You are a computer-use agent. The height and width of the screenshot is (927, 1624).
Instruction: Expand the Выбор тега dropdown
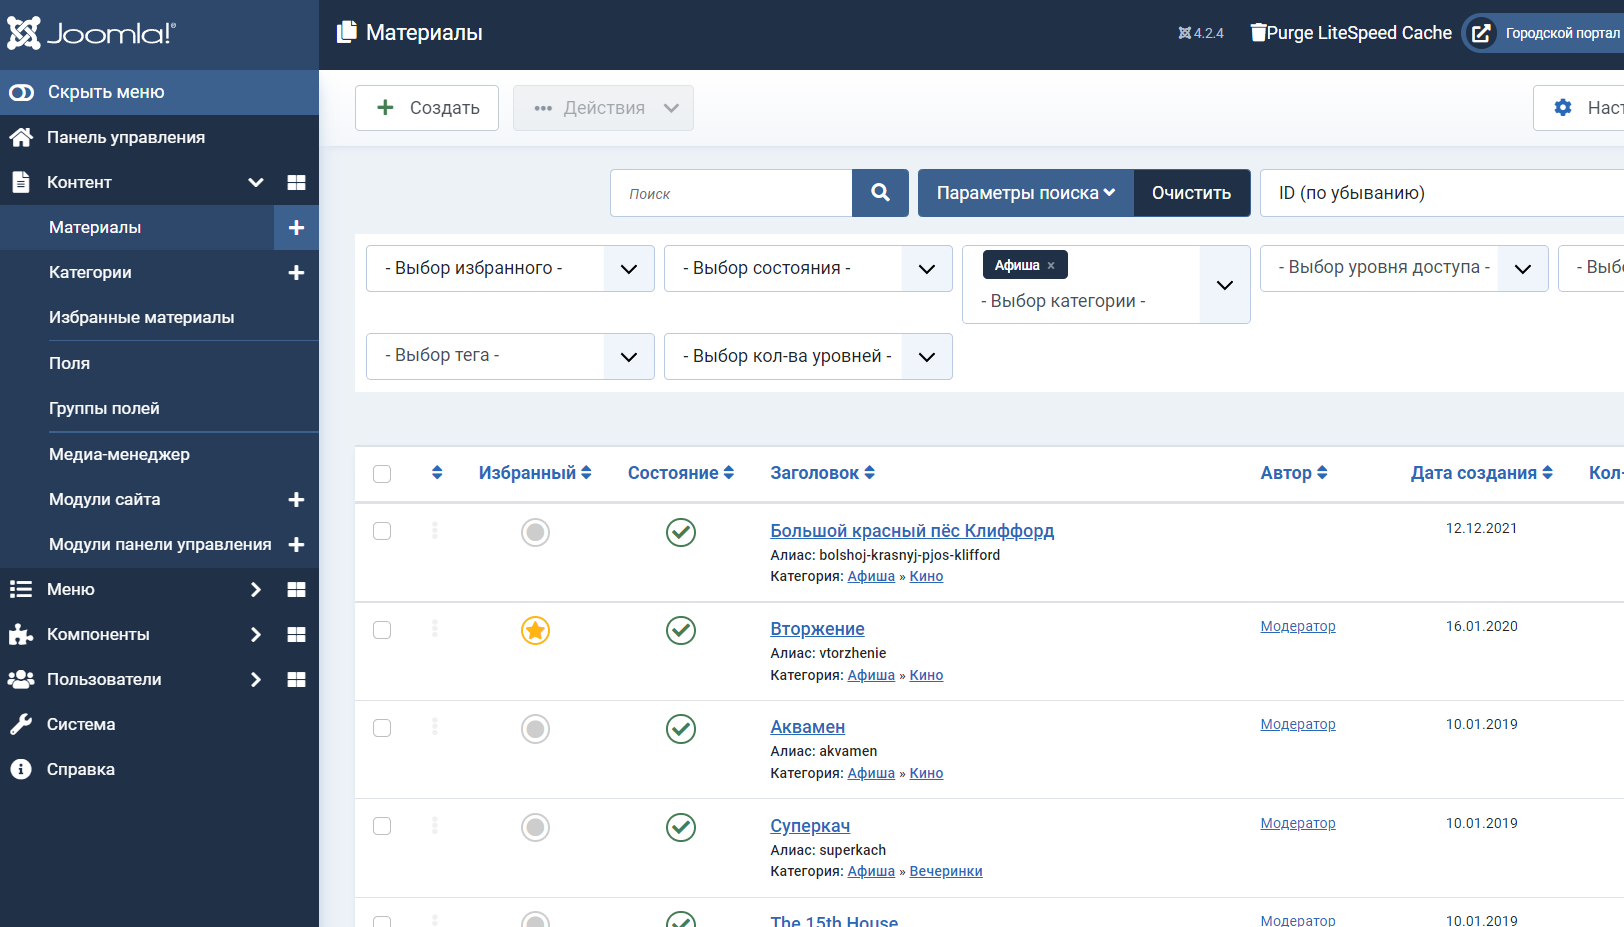coord(509,356)
